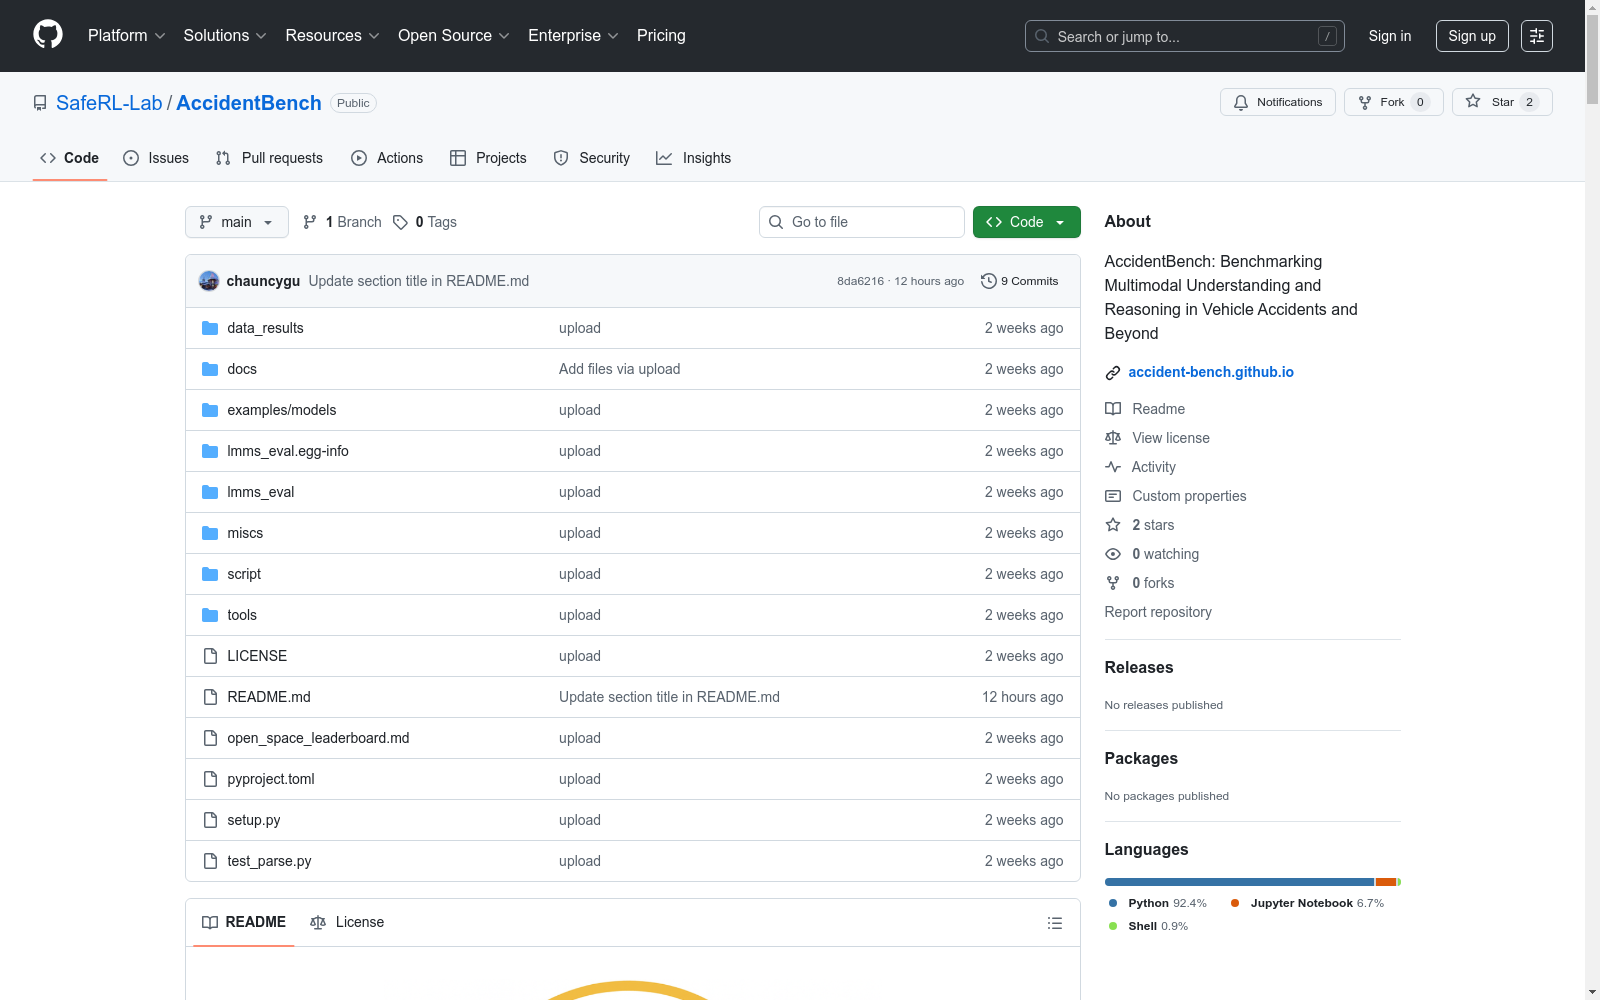Click the bell icon in Notifications
This screenshot has width=1600, height=1000.
[1241, 102]
